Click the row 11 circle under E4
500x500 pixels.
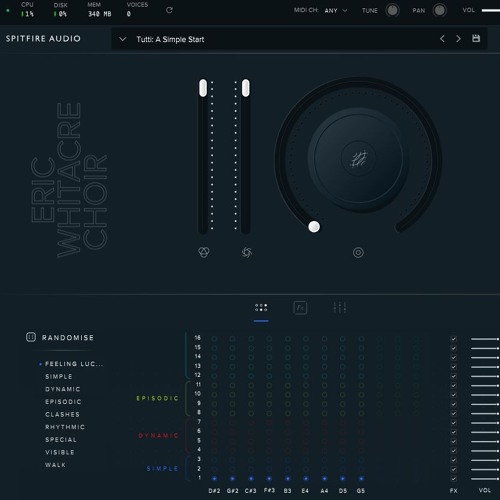(x=306, y=385)
